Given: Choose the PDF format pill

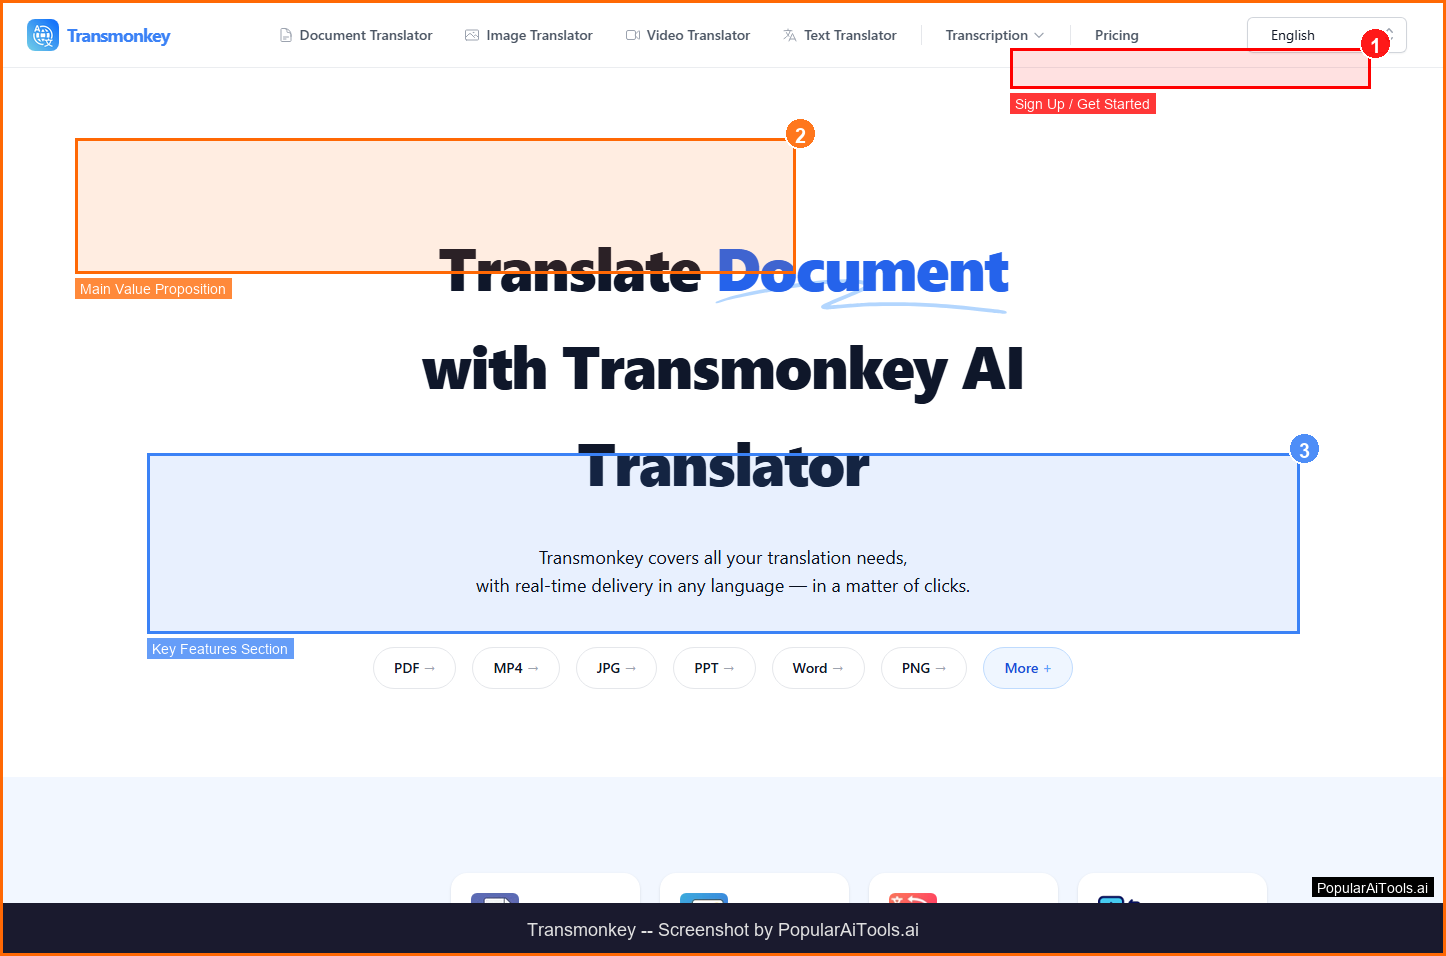Looking at the screenshot, I should click(x=414, y=668).
